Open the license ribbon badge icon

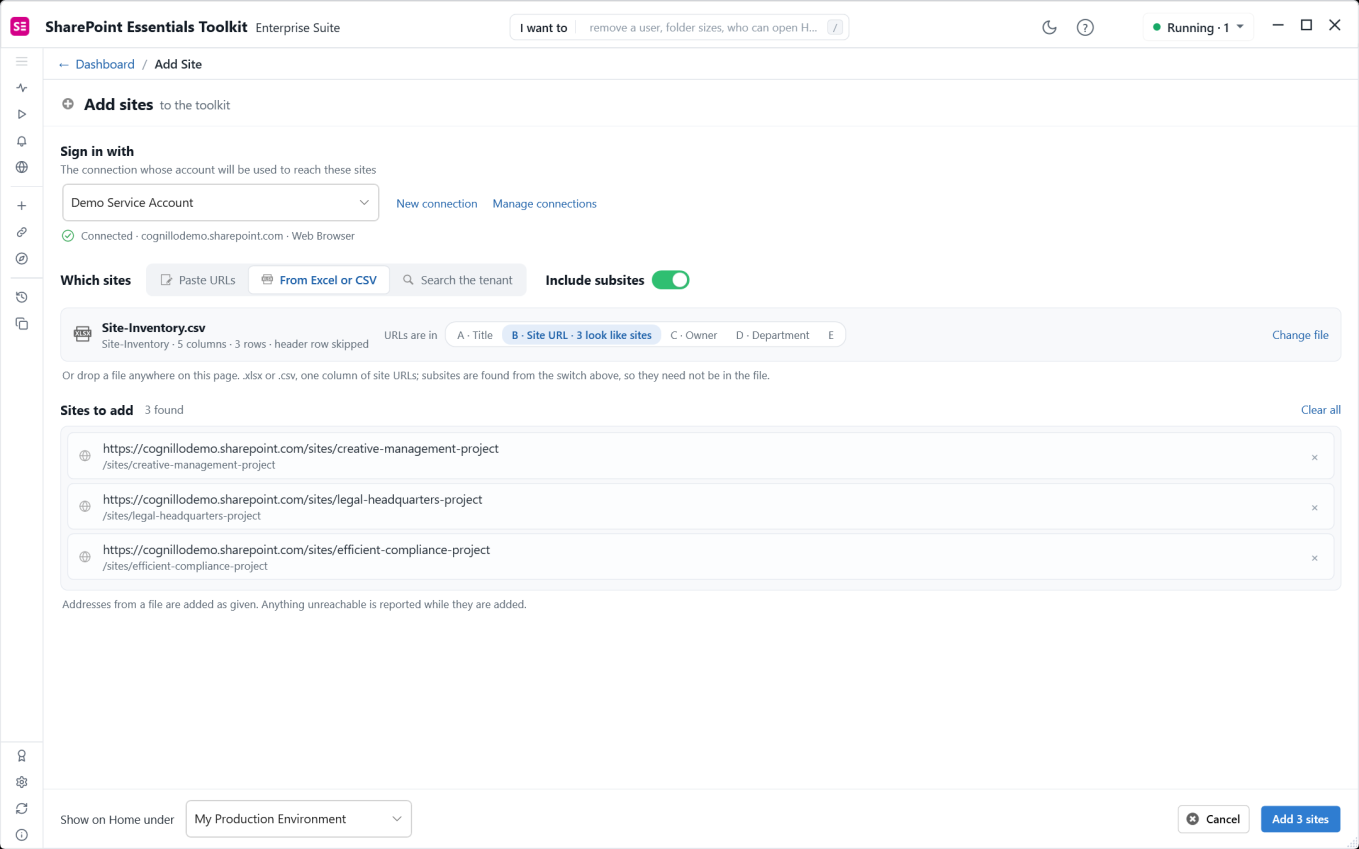pyautogui.click(x=21, y=756)
